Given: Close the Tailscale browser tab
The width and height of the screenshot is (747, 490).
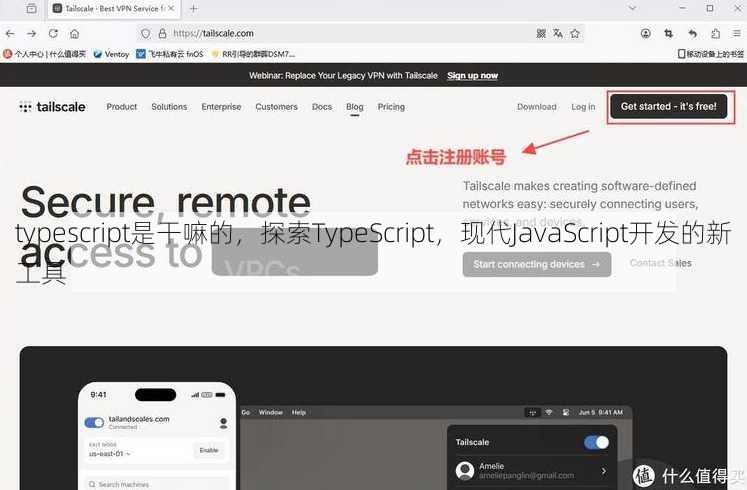Looking at the screenshot, I should click(171, 8).
